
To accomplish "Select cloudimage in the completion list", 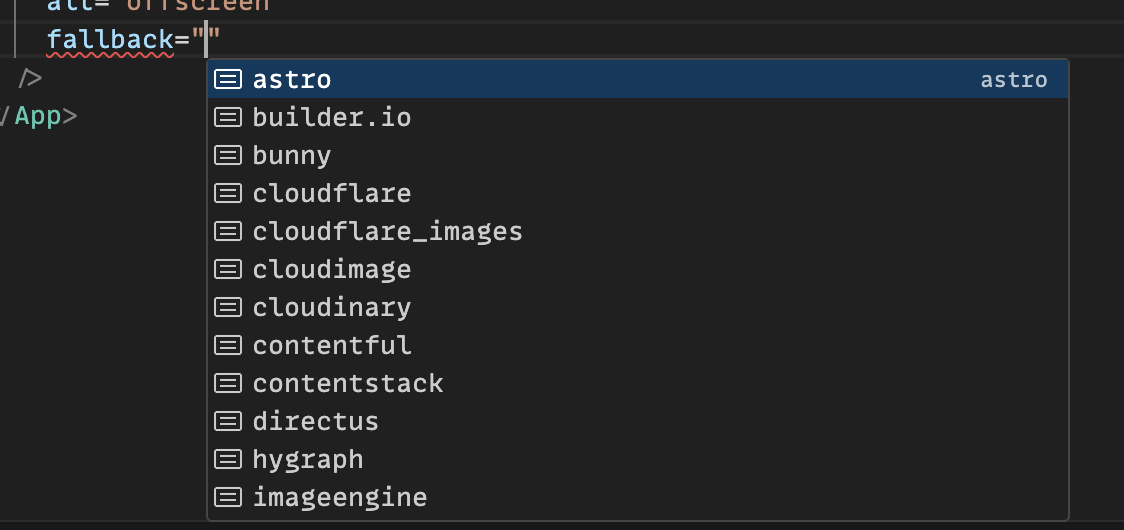I will pyautogui.click(x=332, y=270).
